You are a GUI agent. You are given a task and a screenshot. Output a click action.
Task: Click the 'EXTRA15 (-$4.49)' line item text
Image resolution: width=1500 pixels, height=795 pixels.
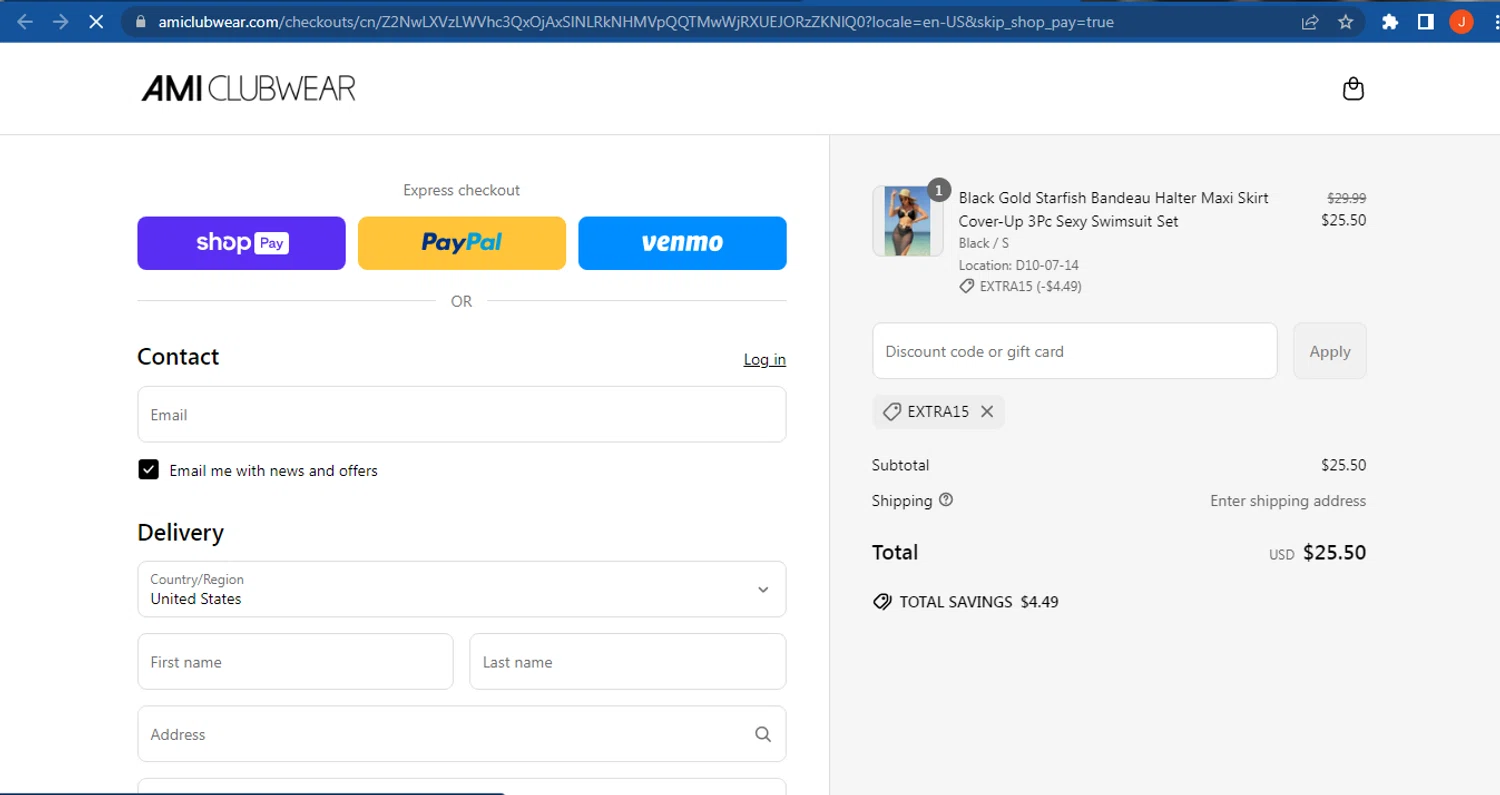tap(1030, 286)
